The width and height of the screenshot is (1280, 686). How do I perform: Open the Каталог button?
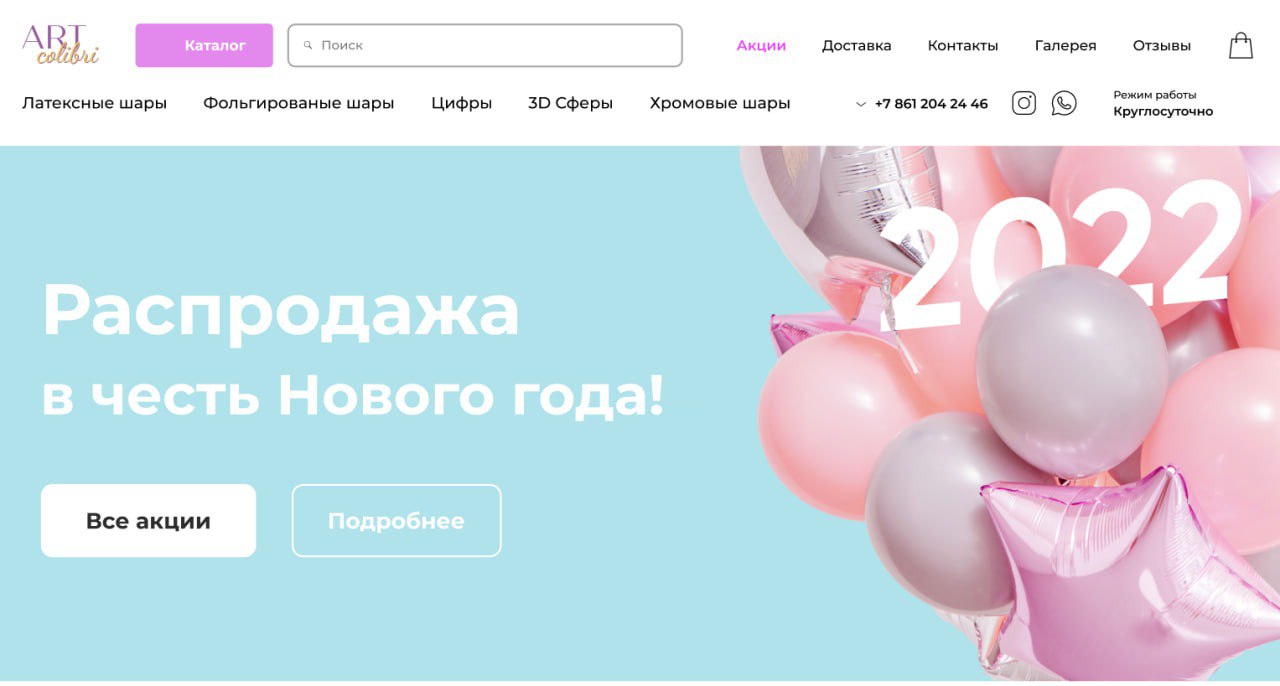tap(204, 45)
